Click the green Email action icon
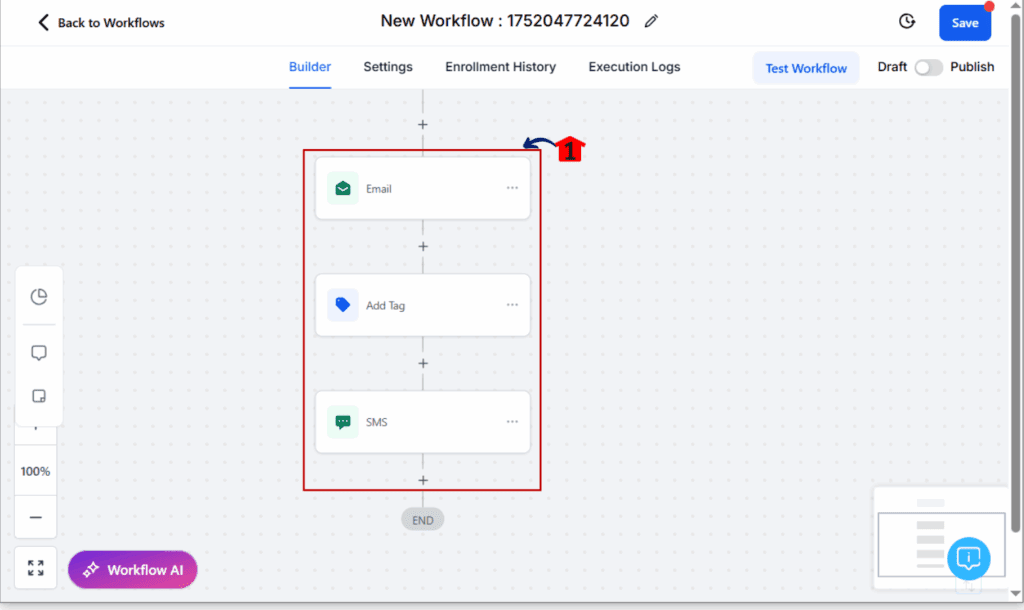 [x=343, y=189]
